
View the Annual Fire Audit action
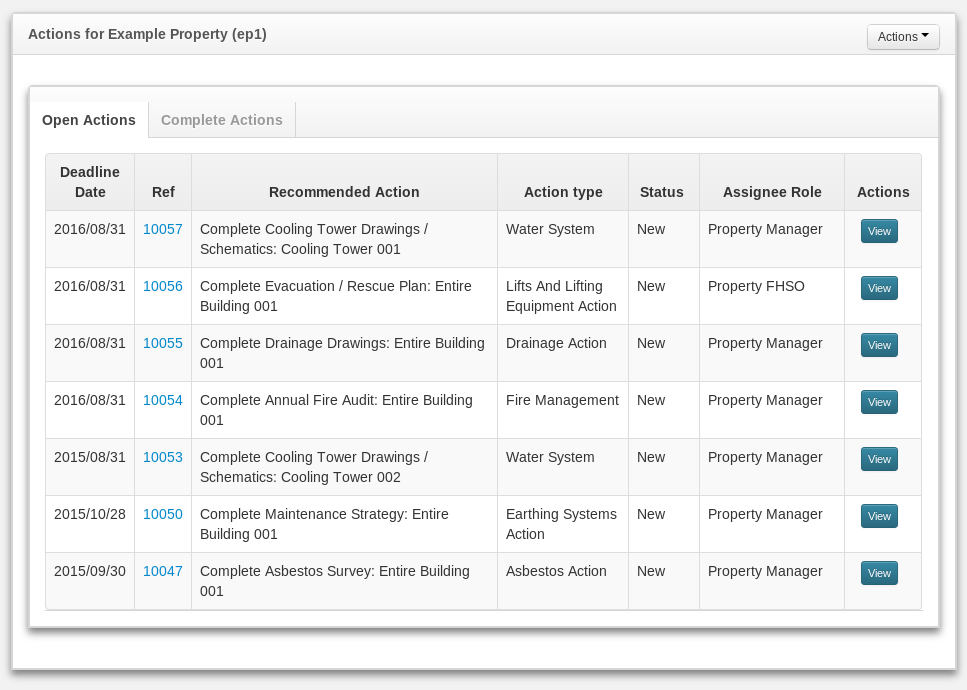point(879,402)
